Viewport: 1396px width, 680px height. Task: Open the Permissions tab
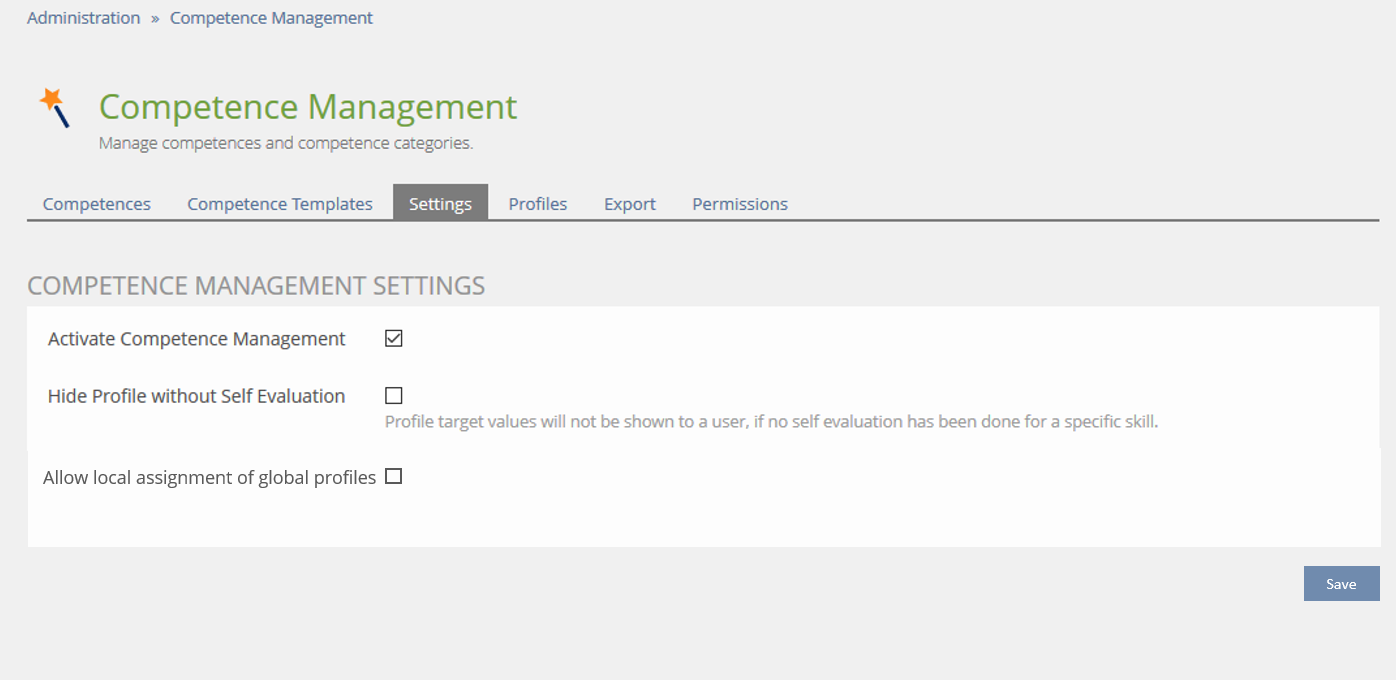point(740,204)
